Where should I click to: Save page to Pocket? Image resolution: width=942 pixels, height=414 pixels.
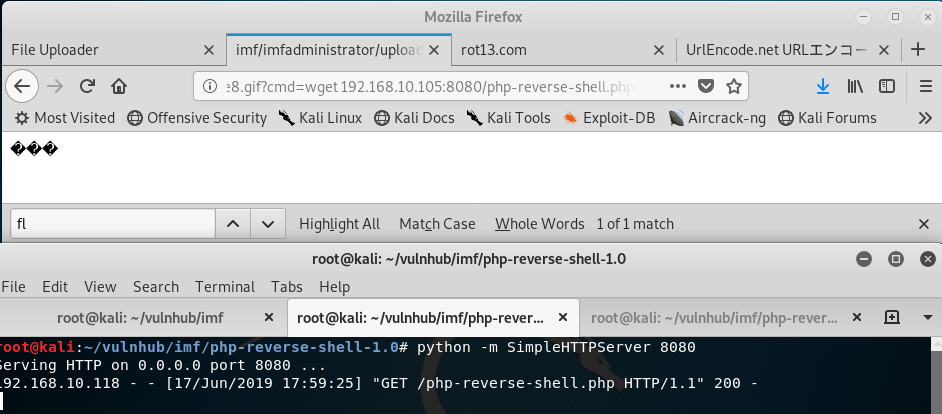706,87
